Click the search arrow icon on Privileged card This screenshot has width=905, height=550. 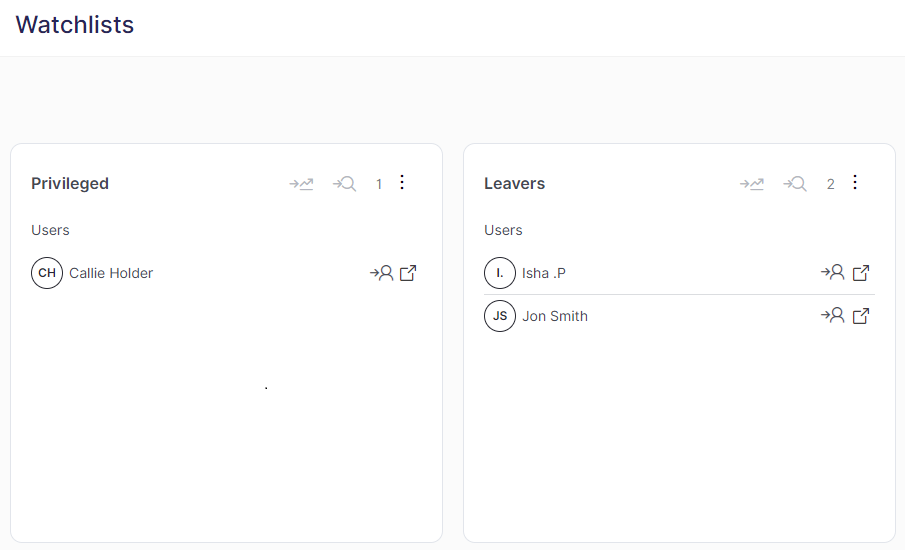(x=345, y=184)
